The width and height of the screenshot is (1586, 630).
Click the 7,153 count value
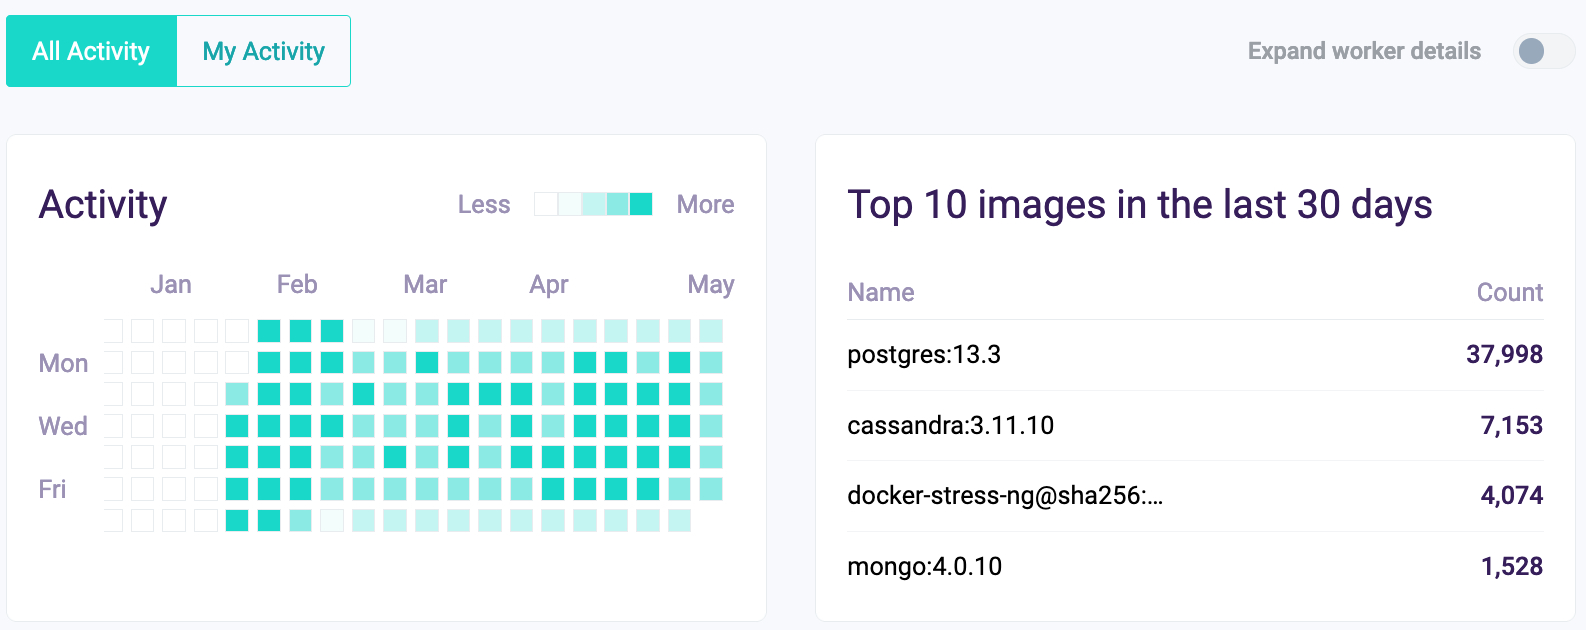(1512, 425)
